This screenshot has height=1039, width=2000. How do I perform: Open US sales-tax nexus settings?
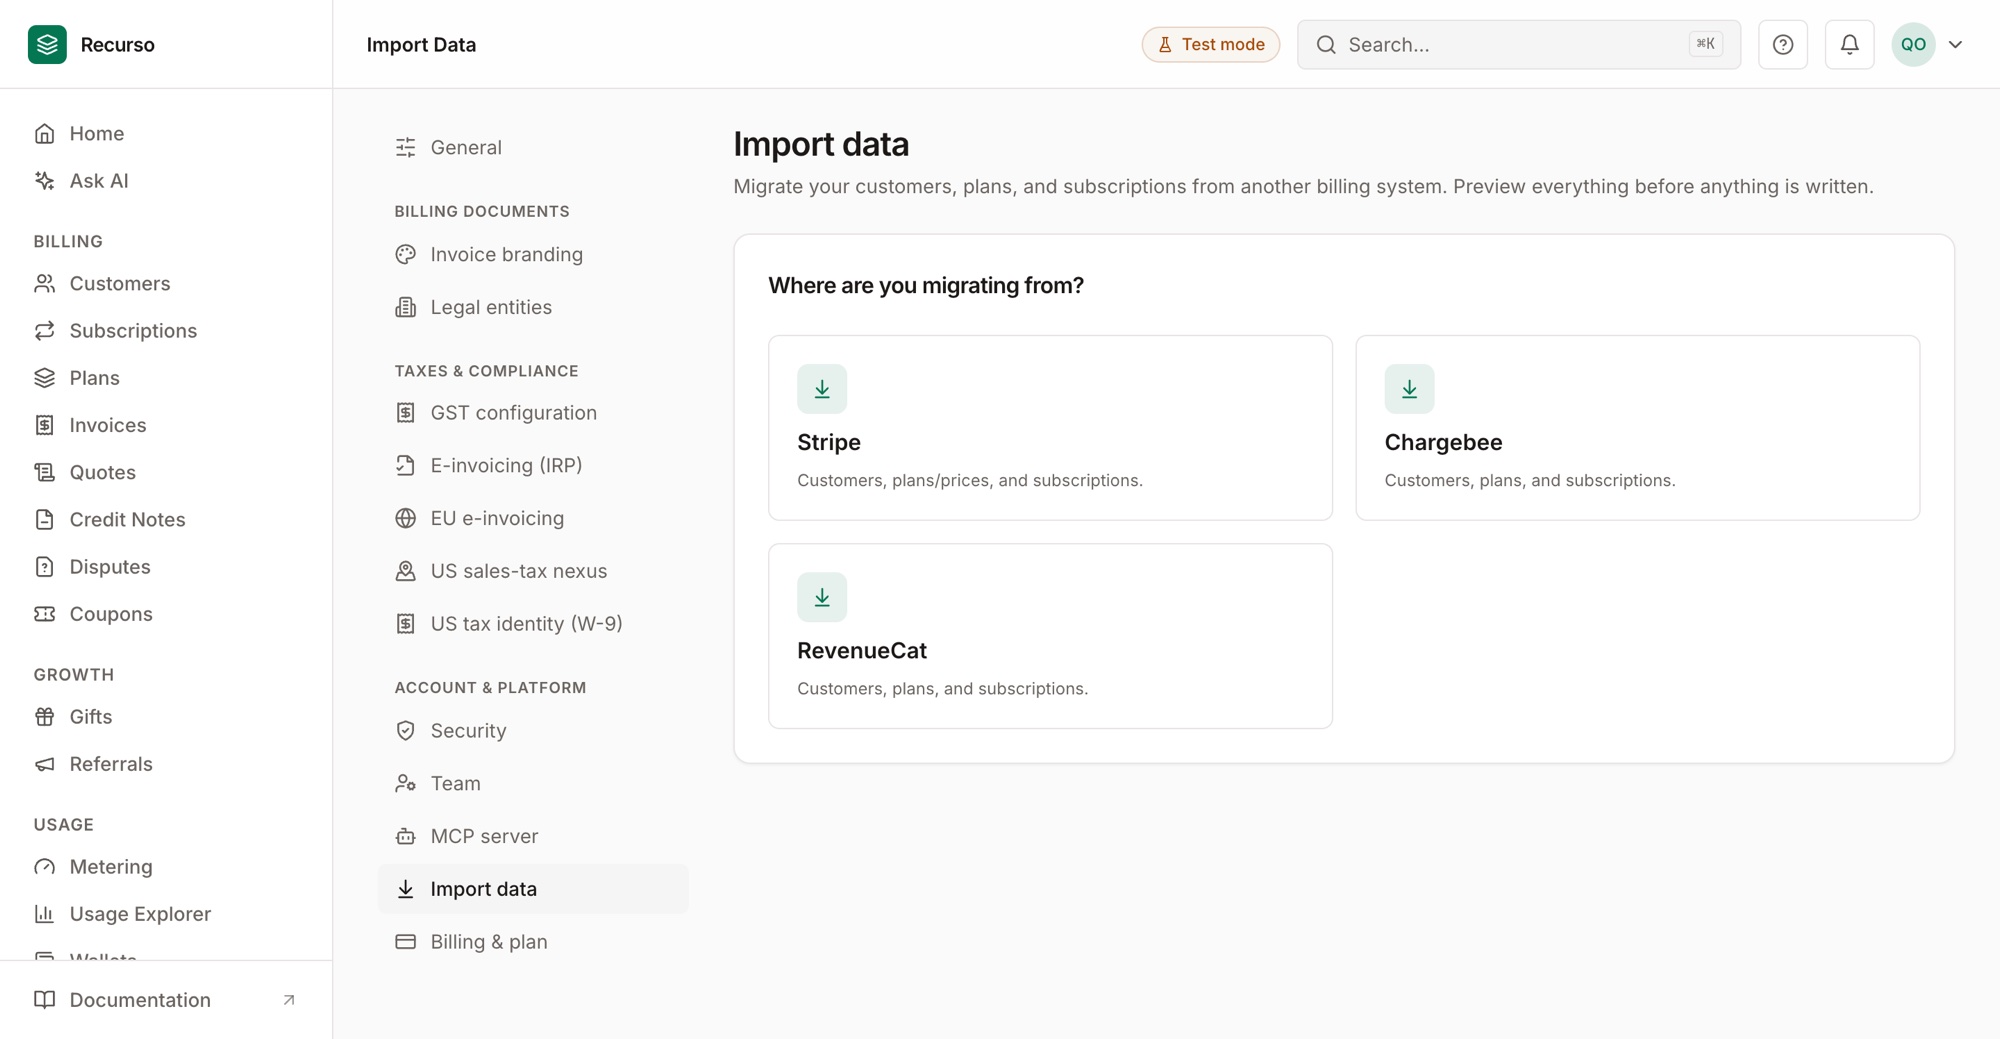[x=533, y=570]
